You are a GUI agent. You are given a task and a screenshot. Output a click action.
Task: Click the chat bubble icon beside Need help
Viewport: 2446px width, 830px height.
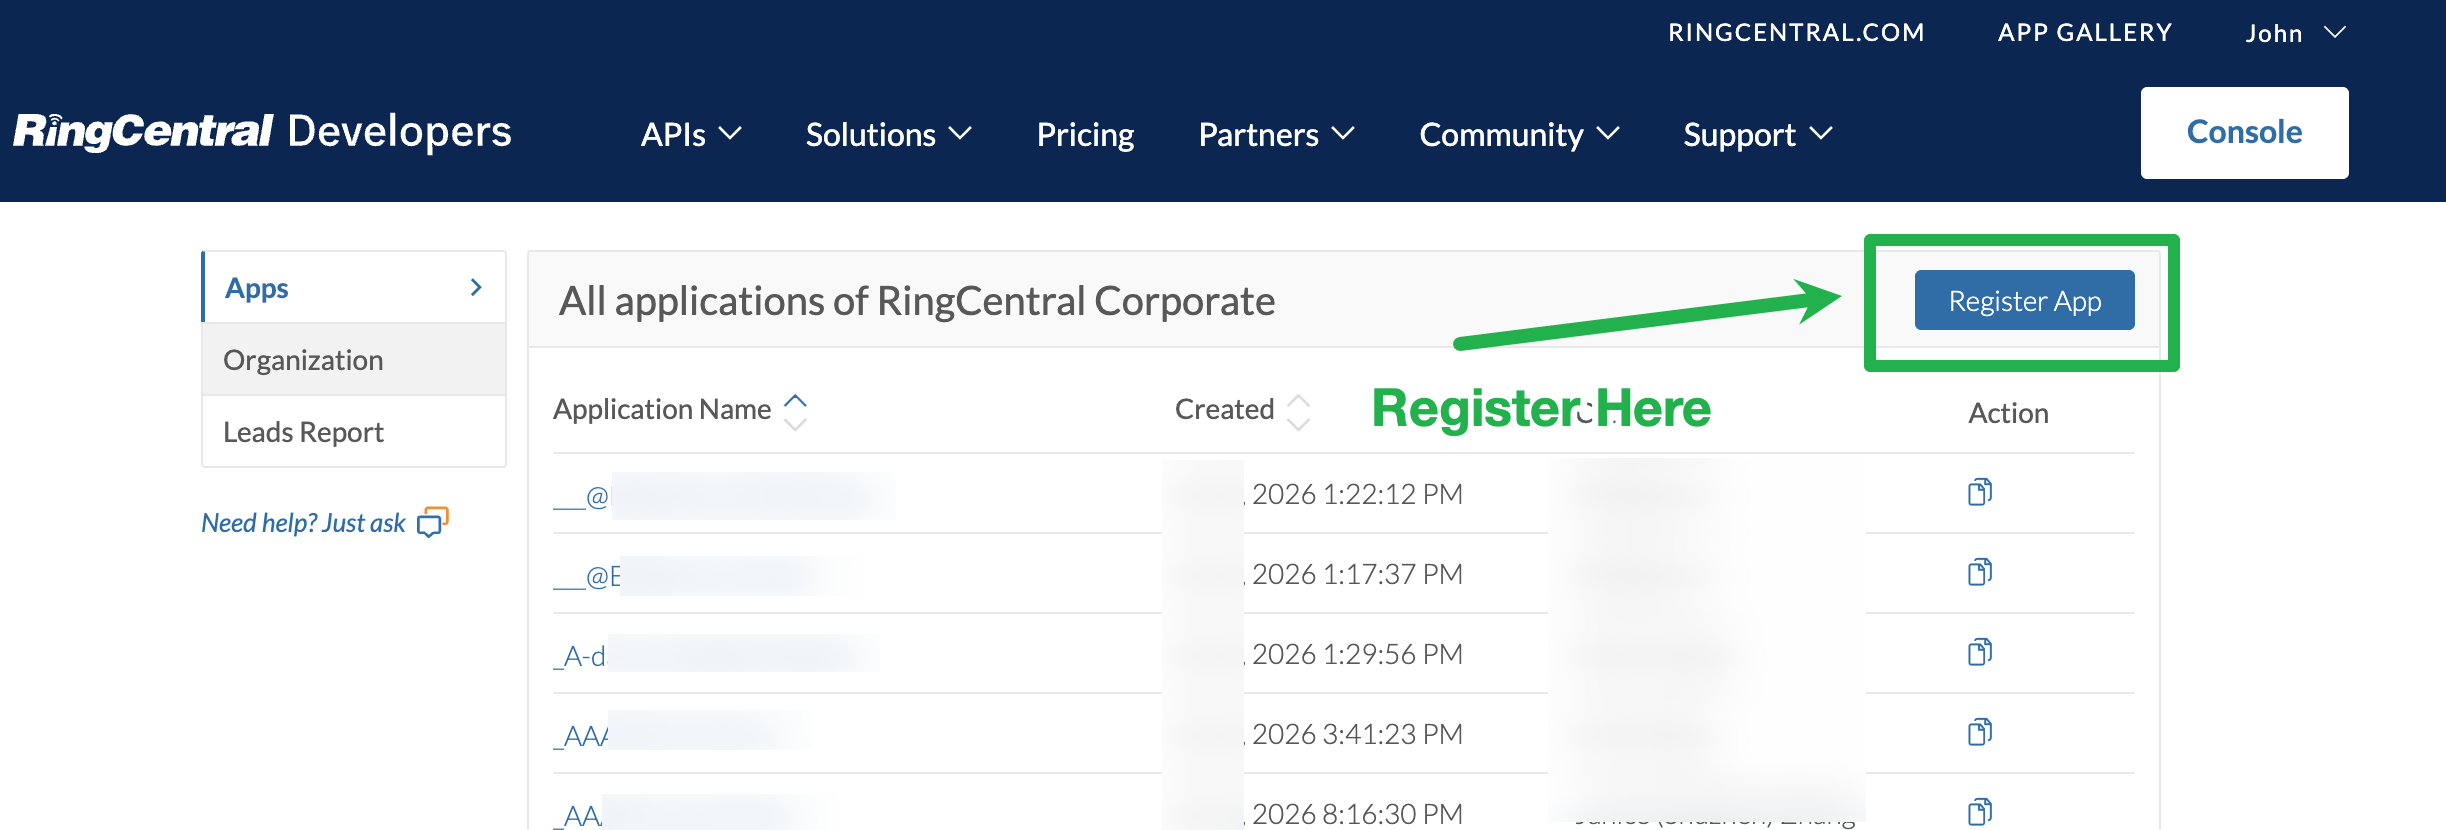click(433, 522)
